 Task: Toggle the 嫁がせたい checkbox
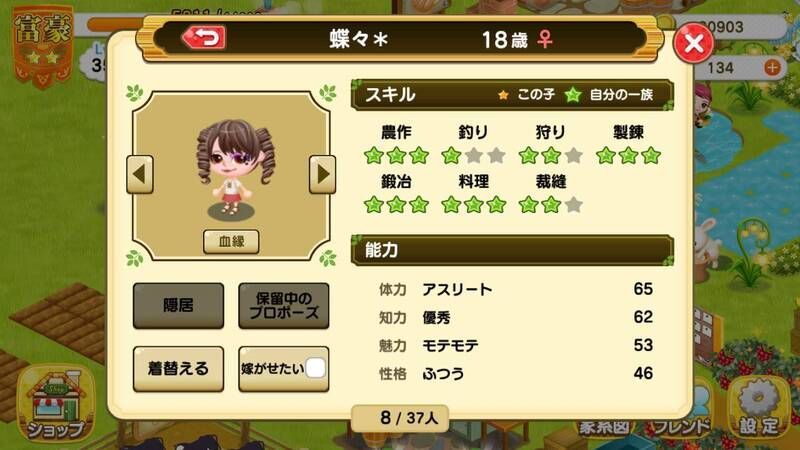click(x=315, y=368)
